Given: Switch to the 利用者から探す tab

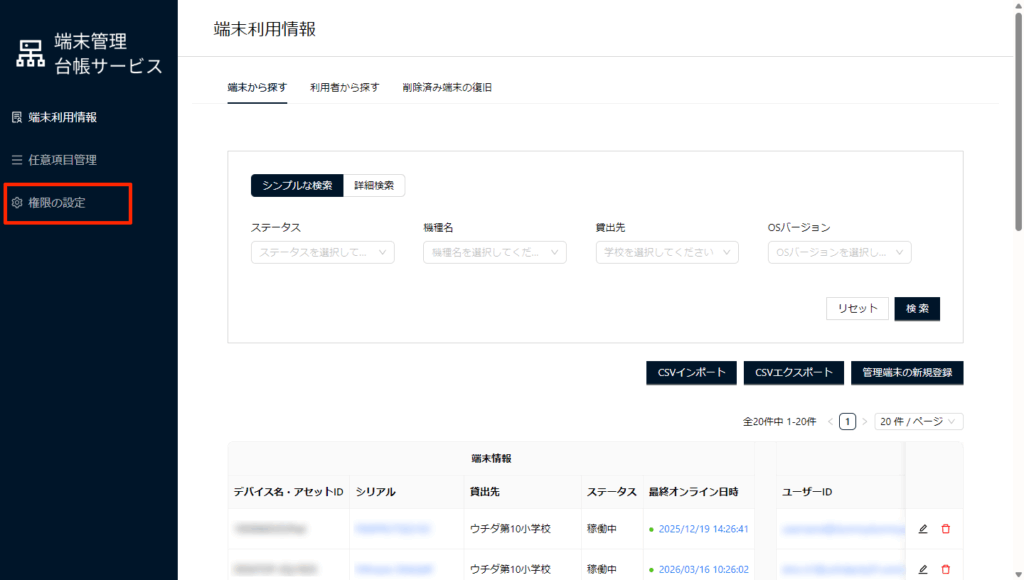Looking at the screenshot, I should (x=344, y=87).
